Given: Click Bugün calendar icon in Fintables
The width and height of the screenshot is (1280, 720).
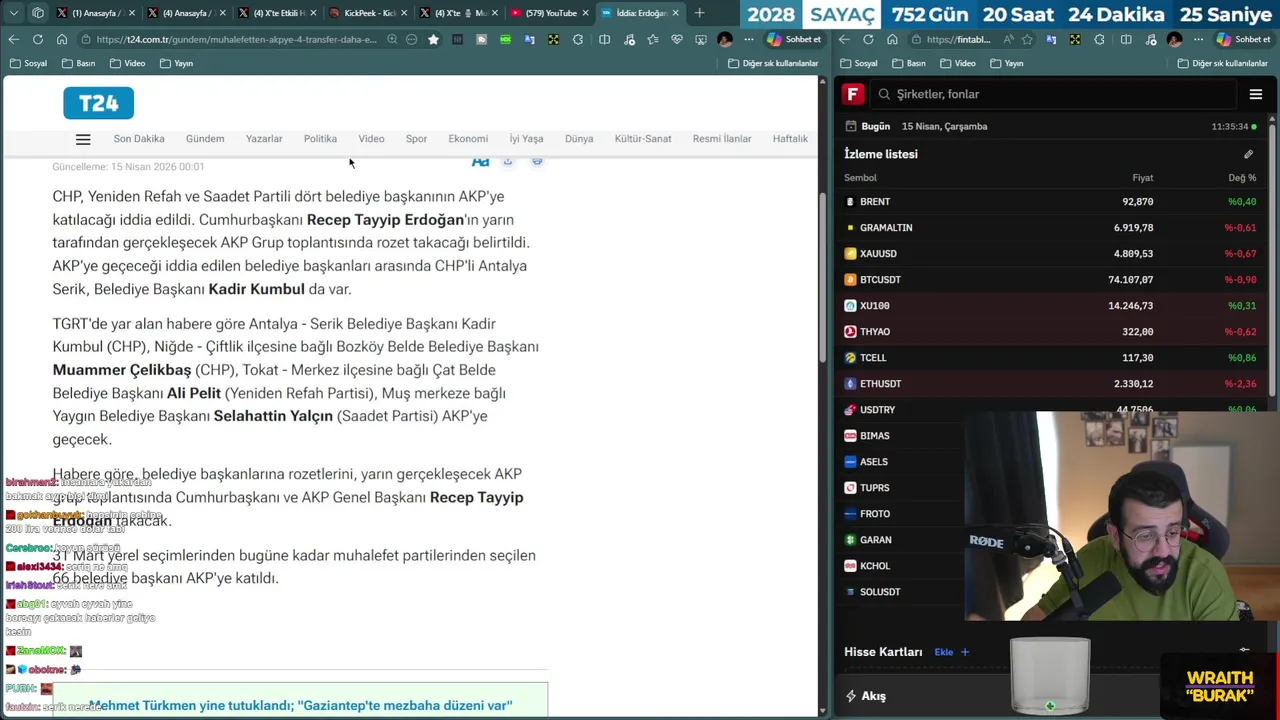Looking at the screenshot, I should [x=851, y=126].
